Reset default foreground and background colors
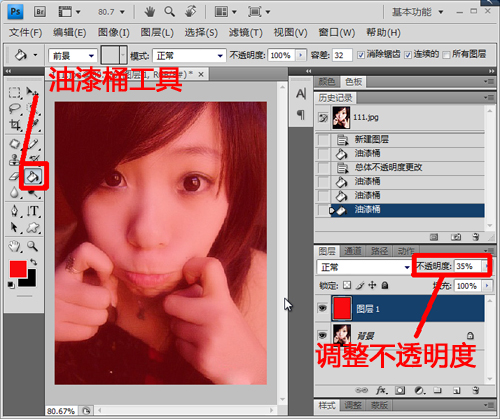 point(11,285)
